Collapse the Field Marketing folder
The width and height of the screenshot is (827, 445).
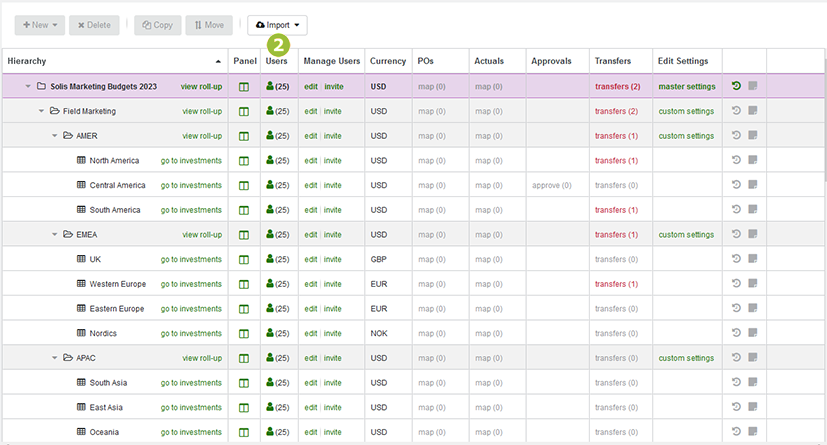[41, 111]
